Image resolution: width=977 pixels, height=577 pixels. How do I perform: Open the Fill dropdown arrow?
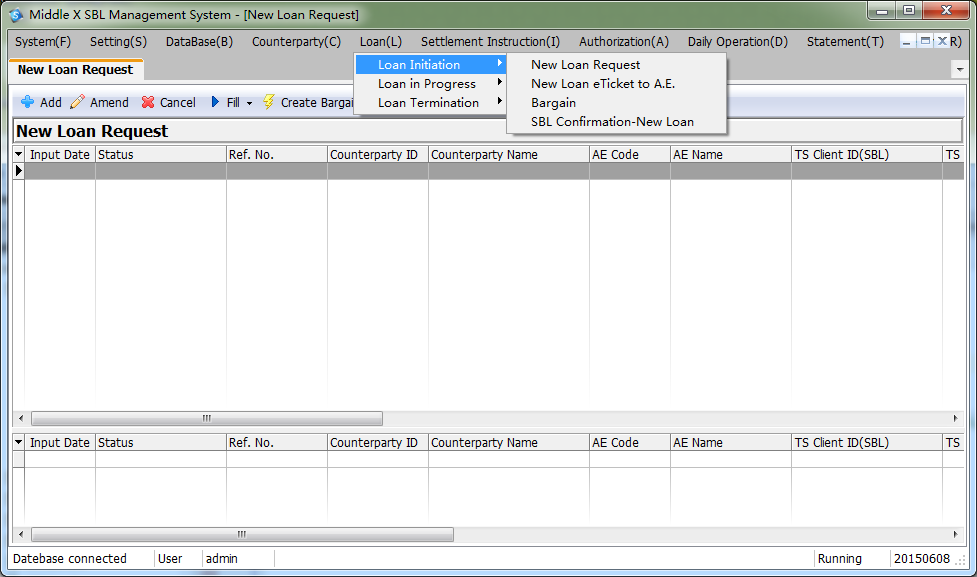pos(249,103)
